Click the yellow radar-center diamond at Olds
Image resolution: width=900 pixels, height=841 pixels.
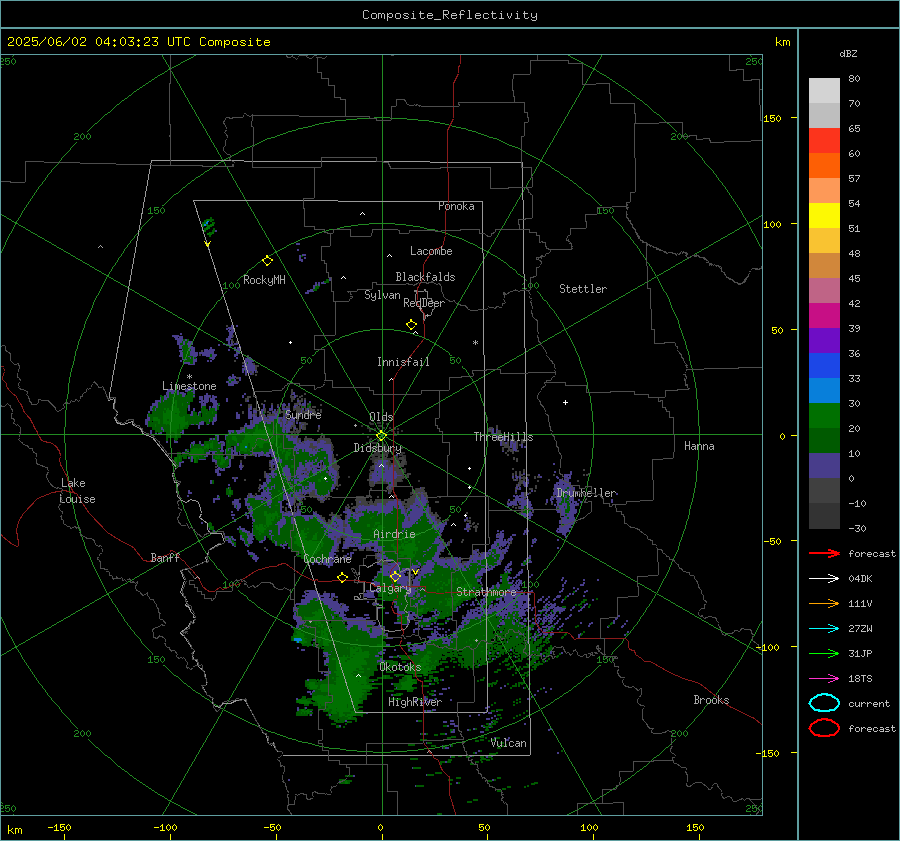[381, 436]
